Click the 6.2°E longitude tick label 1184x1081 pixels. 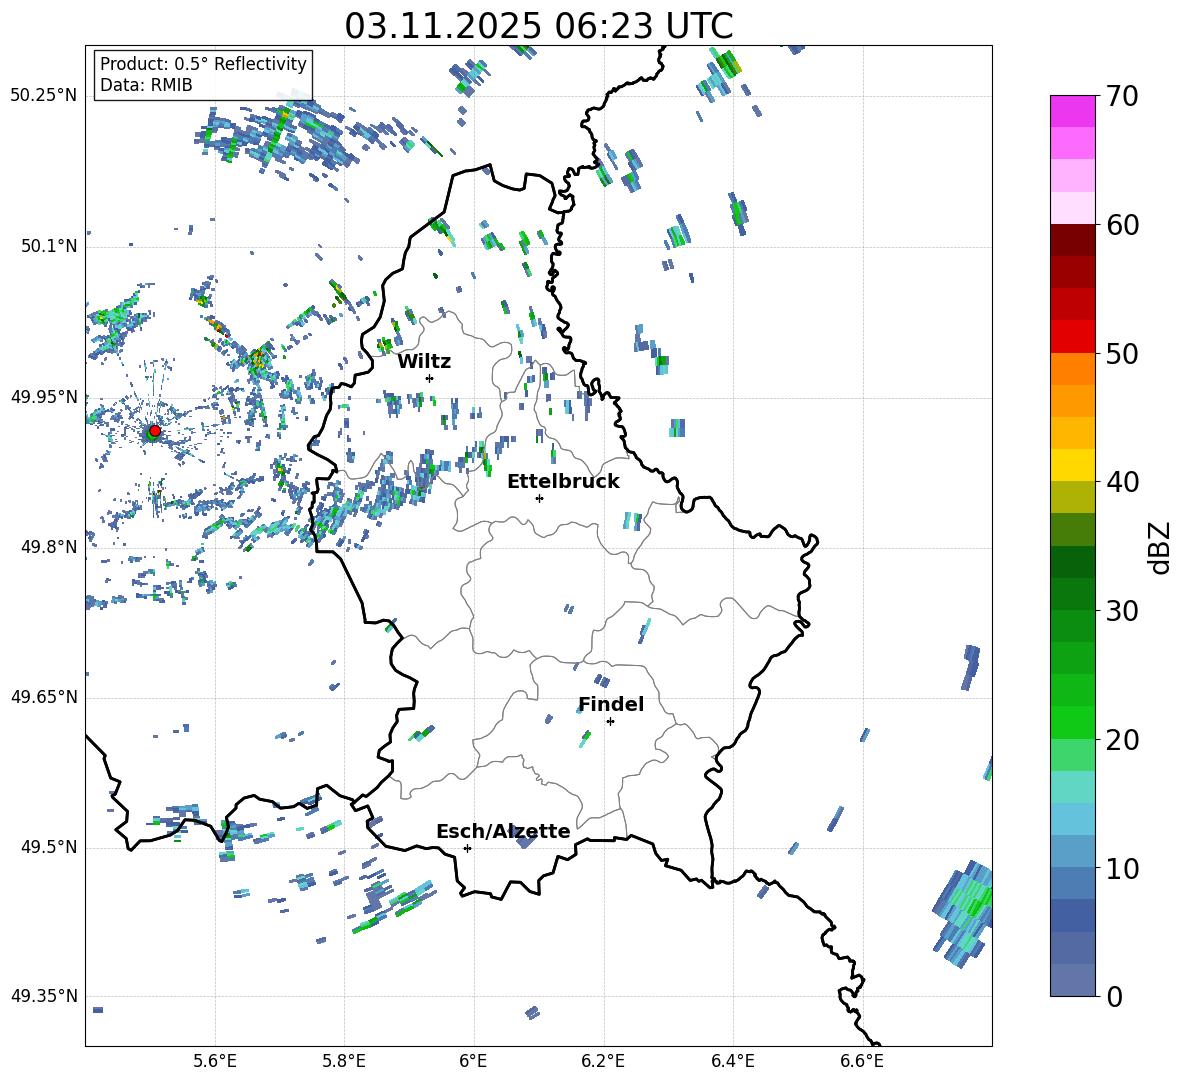click(603, 1060)
